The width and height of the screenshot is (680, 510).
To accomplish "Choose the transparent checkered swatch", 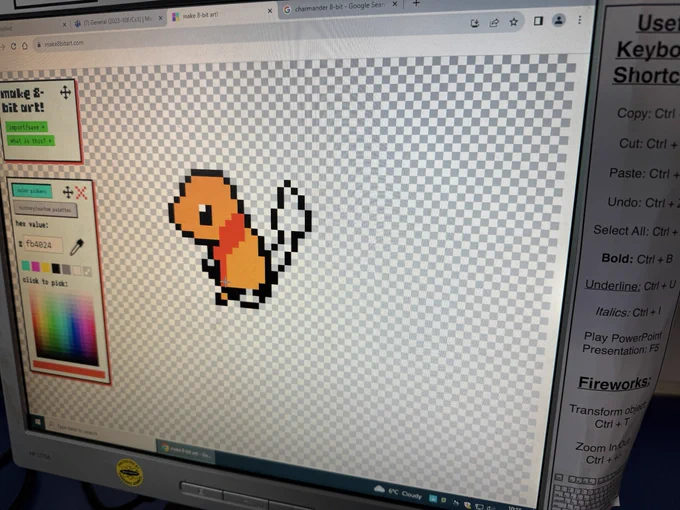I will [x=87, y=271].
